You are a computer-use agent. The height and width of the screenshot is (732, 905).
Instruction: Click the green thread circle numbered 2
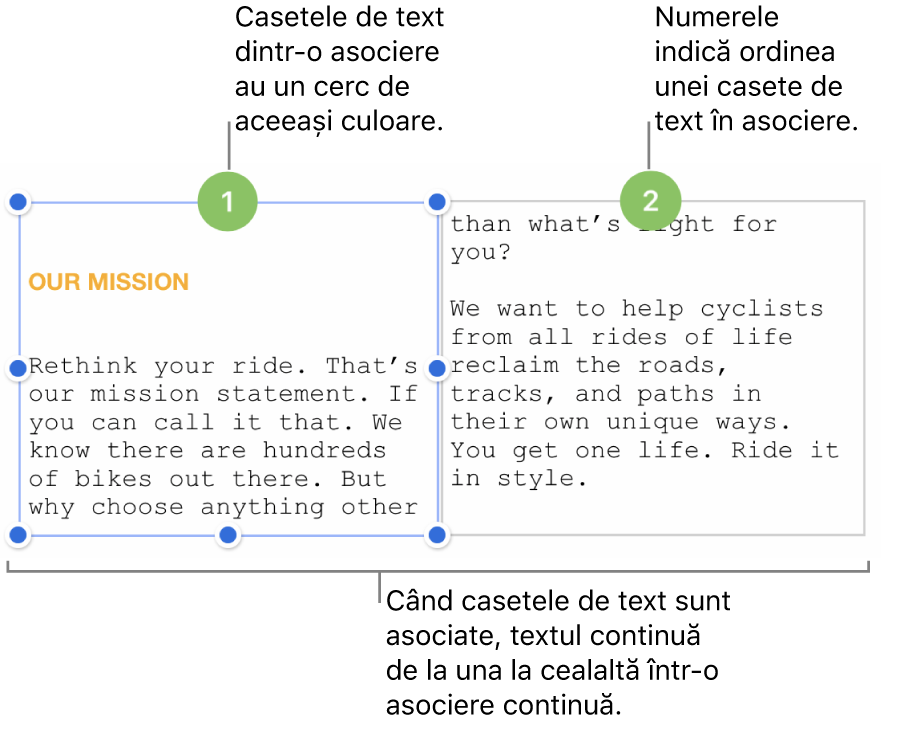(x=650, y=202)
